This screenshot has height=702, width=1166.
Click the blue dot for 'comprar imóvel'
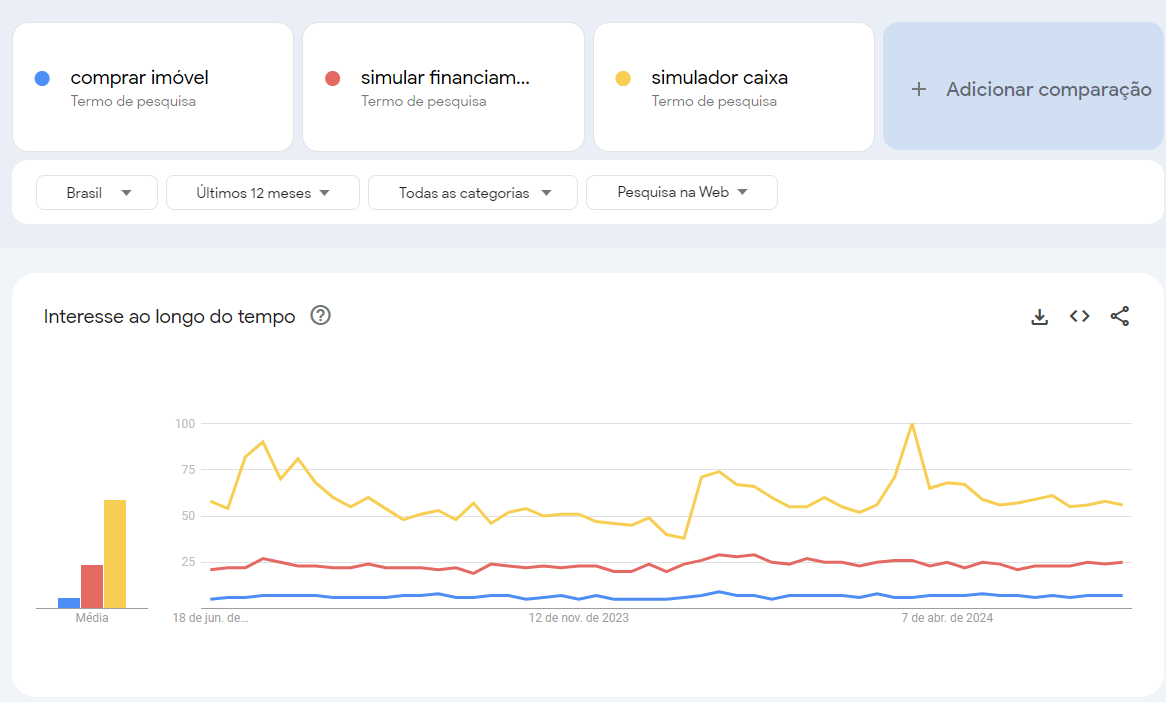(40, 77)
